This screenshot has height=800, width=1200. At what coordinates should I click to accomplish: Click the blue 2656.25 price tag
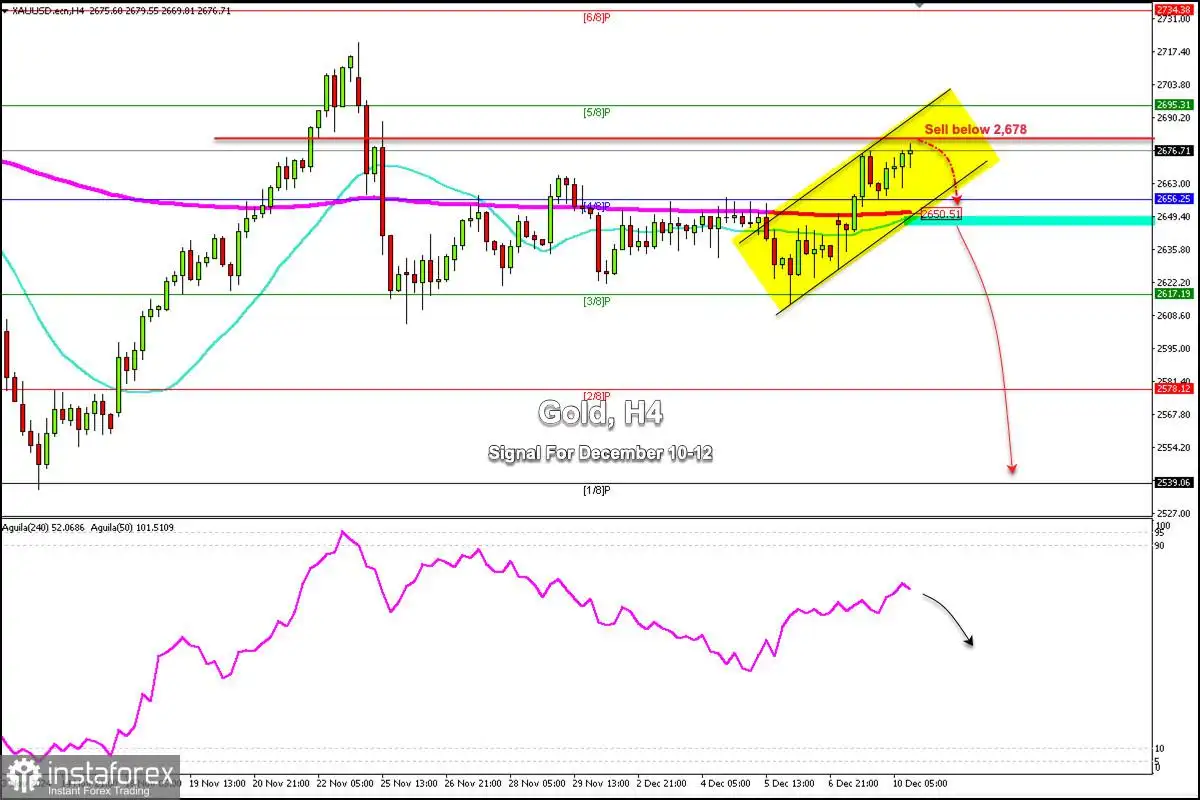tap(1172, 199)
